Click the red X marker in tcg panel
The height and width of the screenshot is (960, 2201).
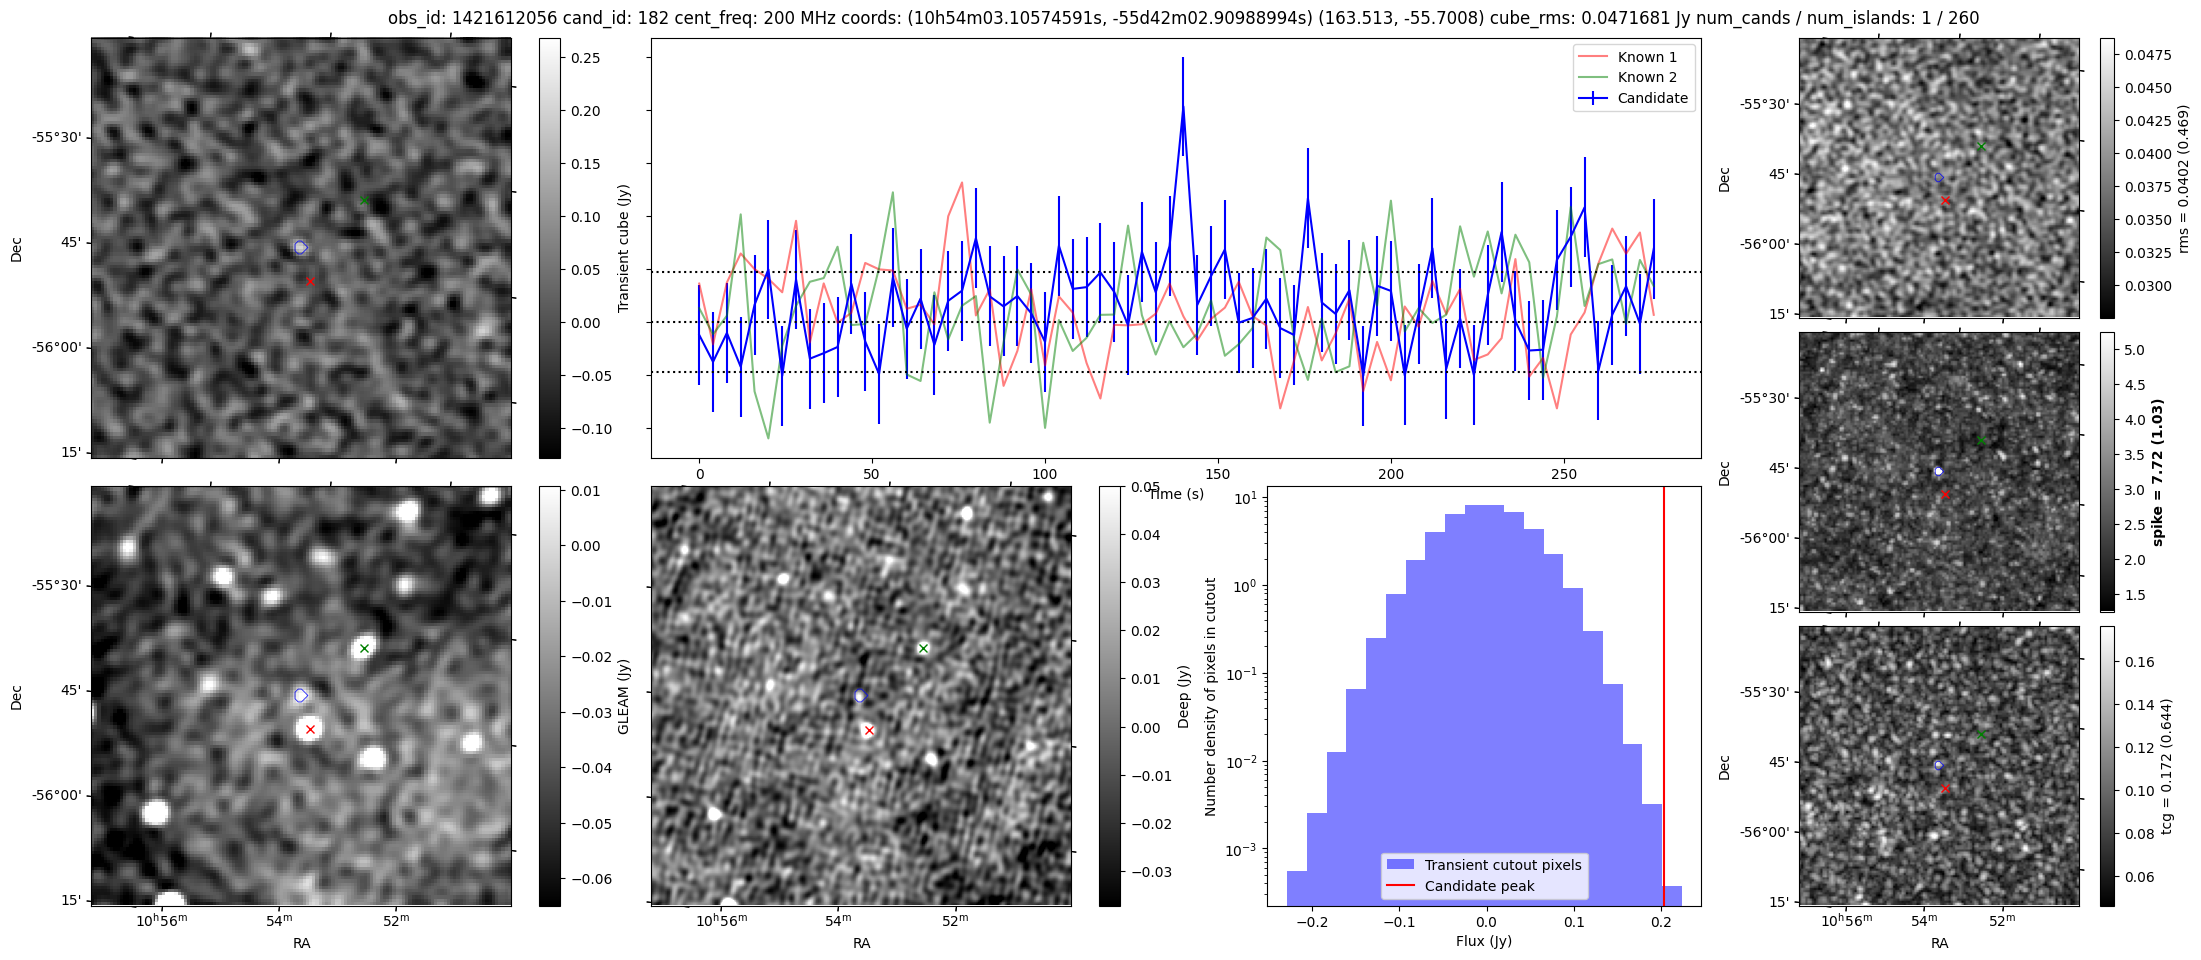pos(1945,789)
